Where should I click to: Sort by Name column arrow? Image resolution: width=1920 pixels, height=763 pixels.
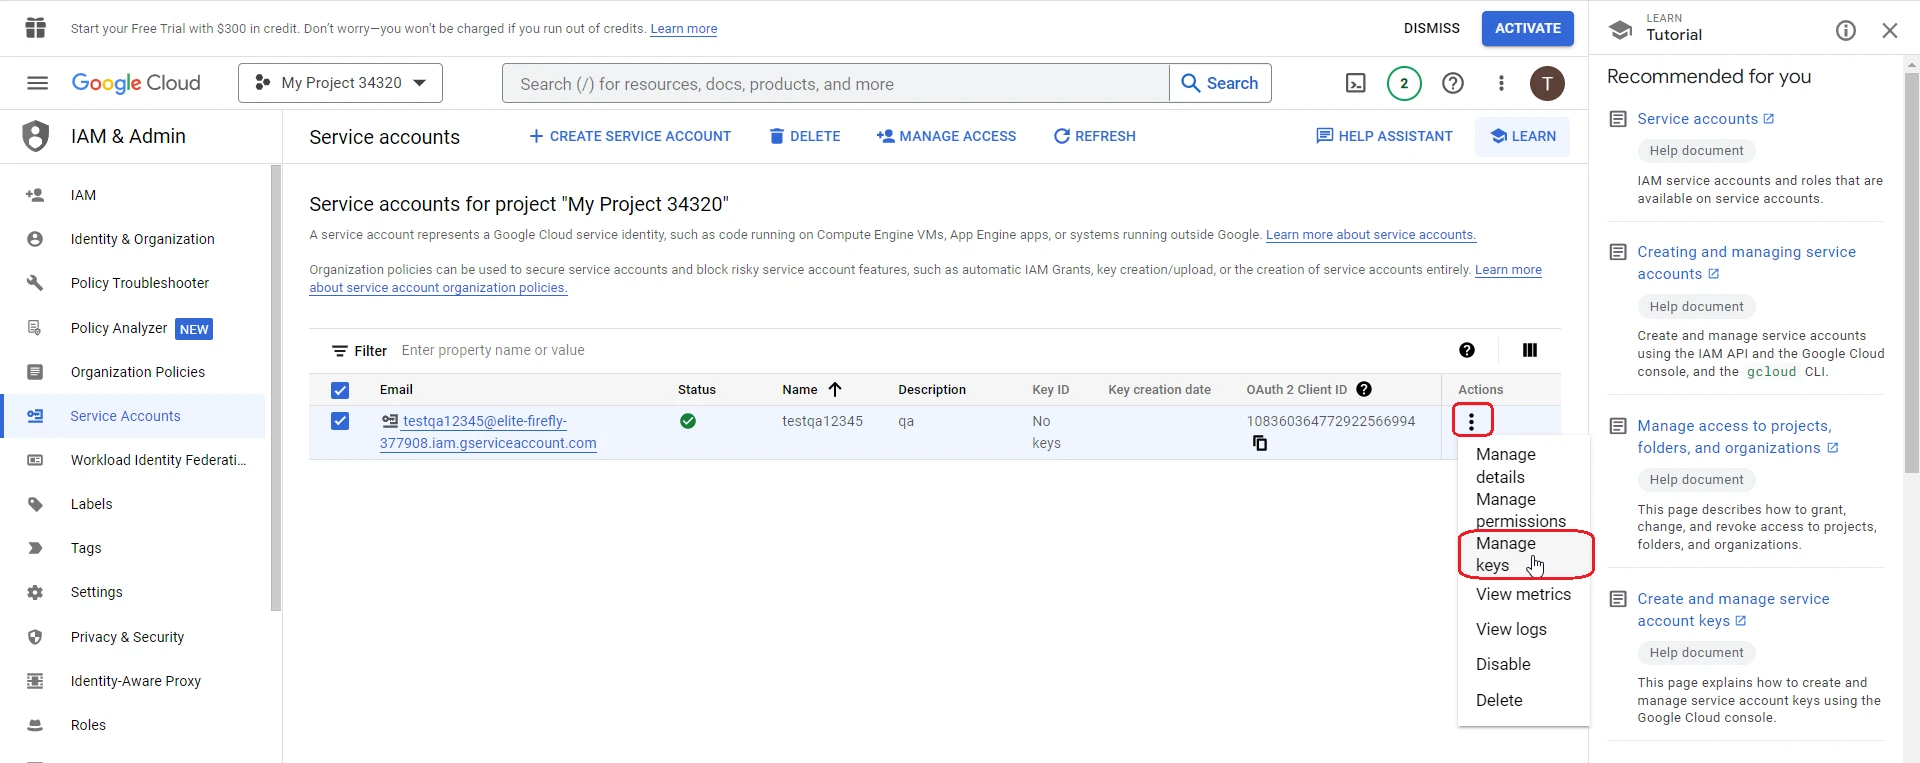pyautogui.click(x=835, y=389)
